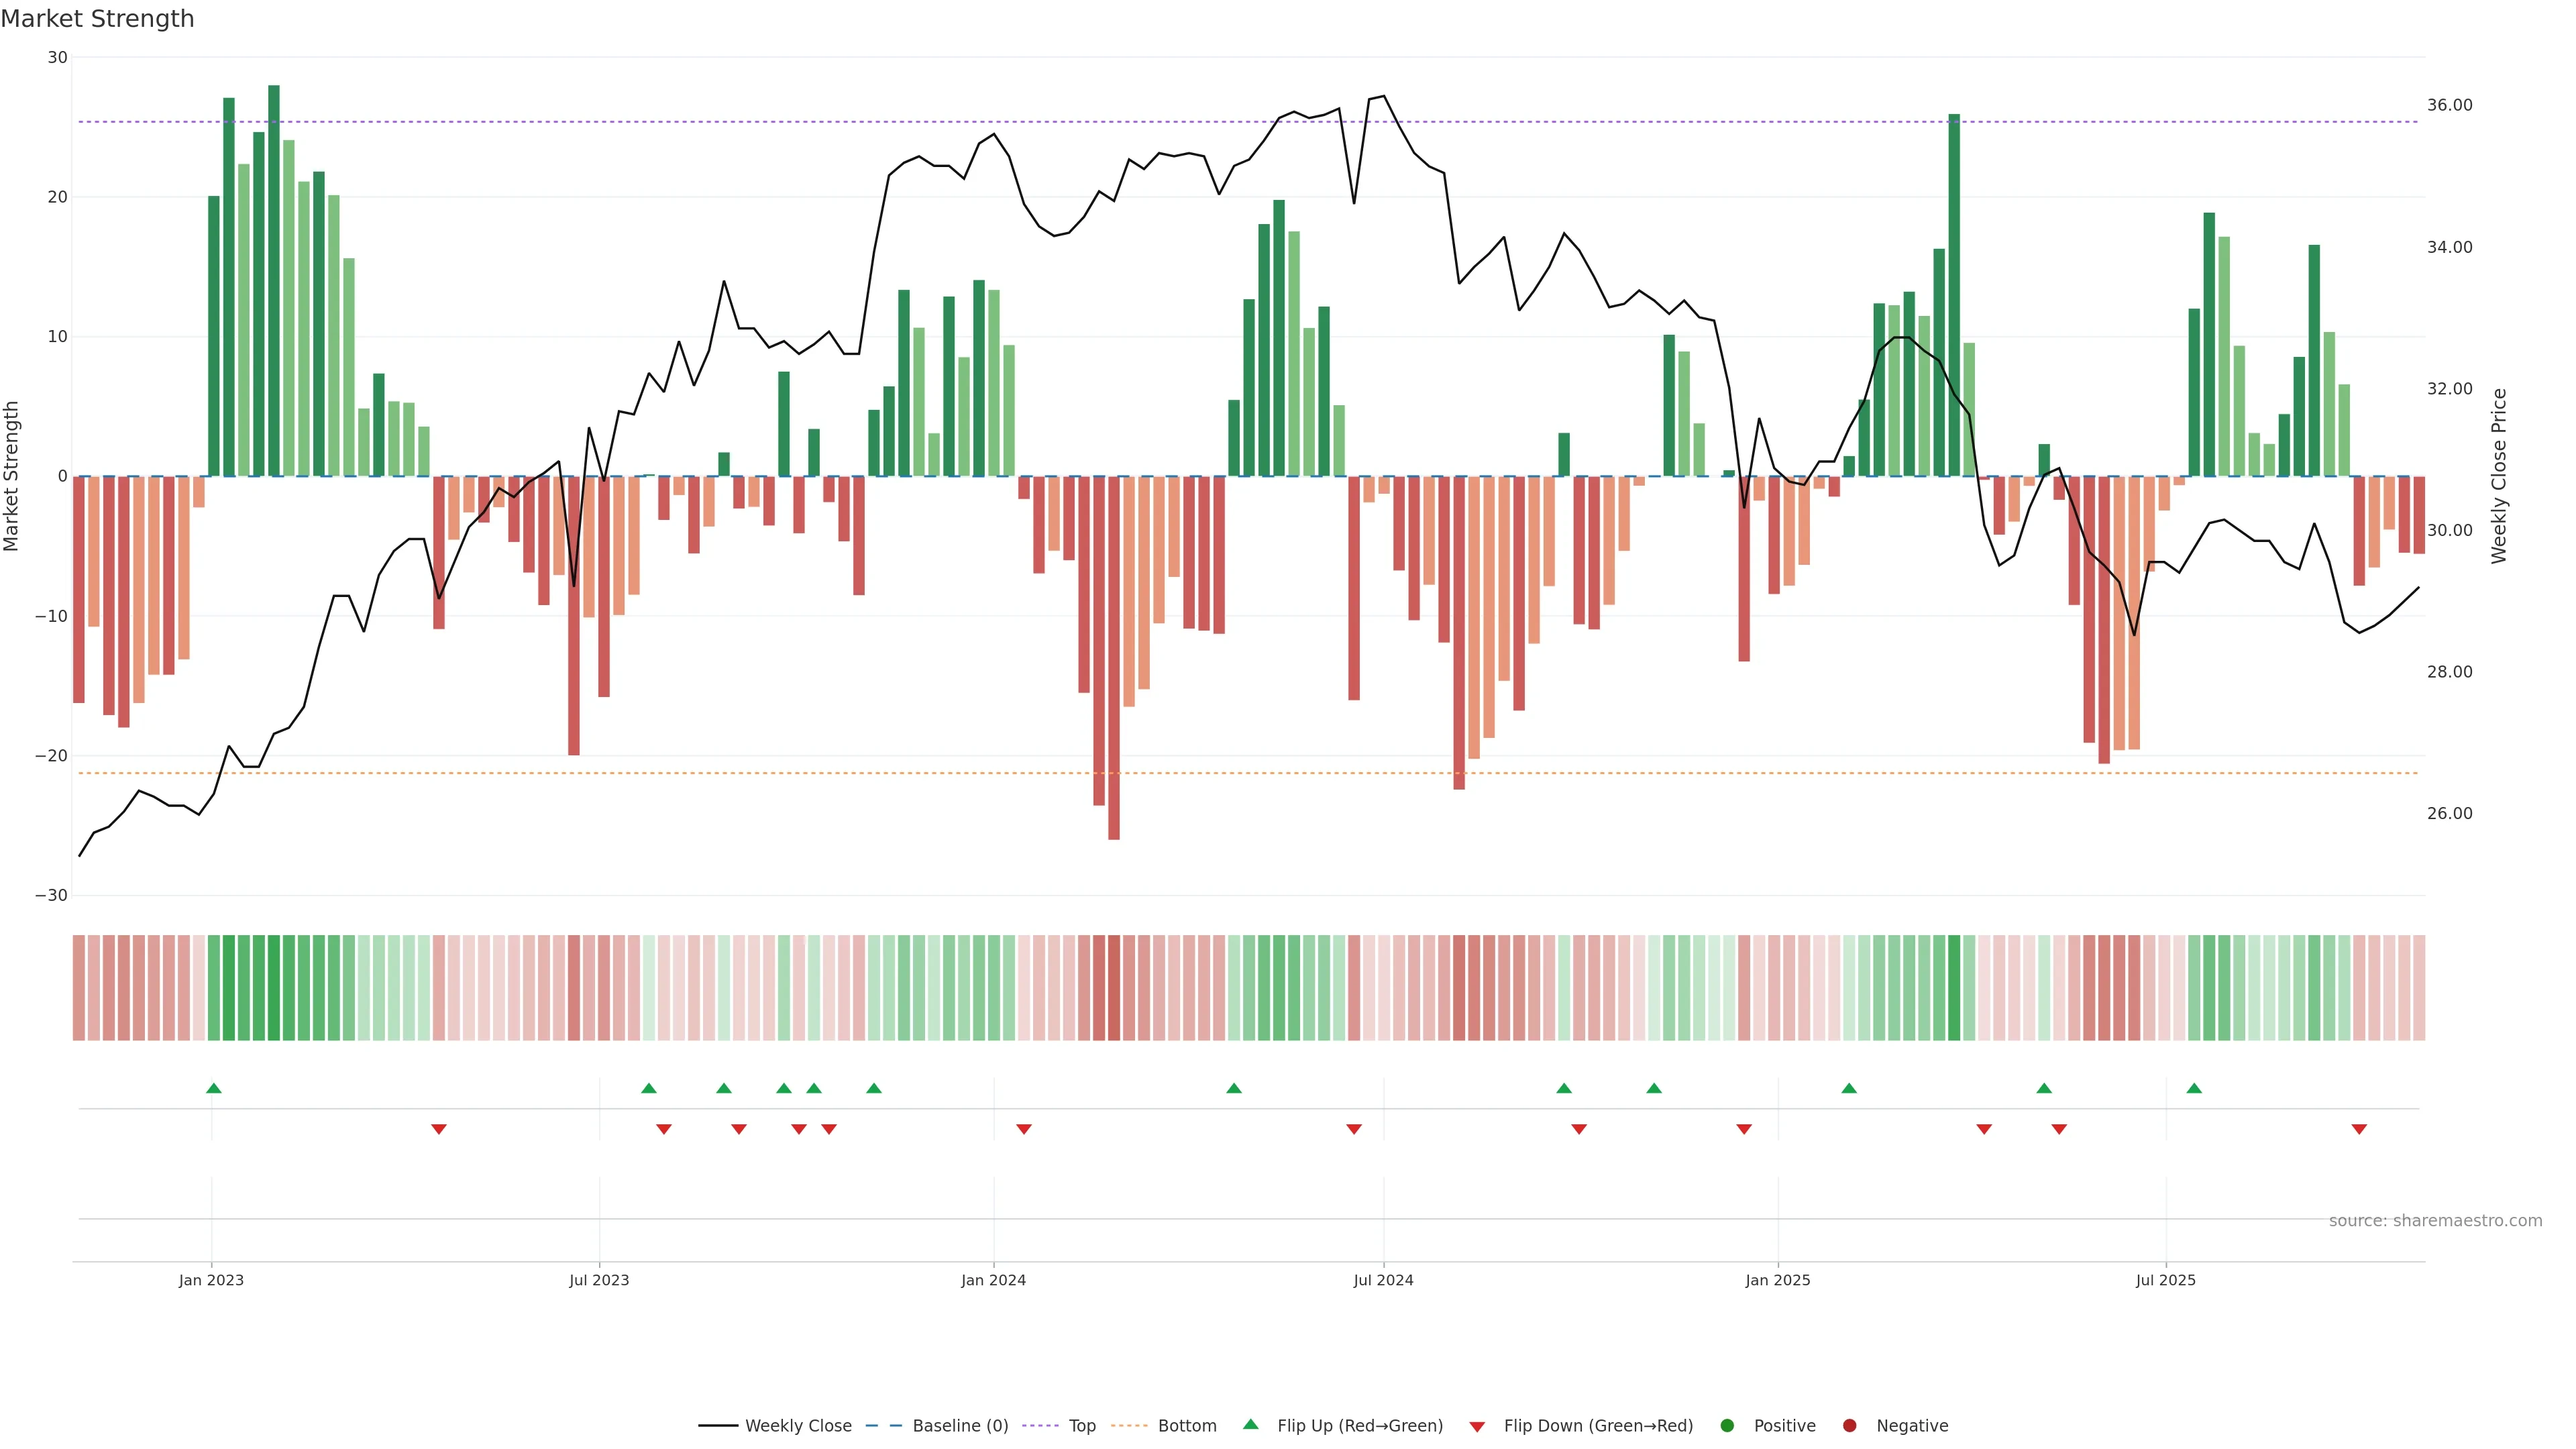Toggle the Weekly Close legend entry
2576x1449 pixels.
797,1426
